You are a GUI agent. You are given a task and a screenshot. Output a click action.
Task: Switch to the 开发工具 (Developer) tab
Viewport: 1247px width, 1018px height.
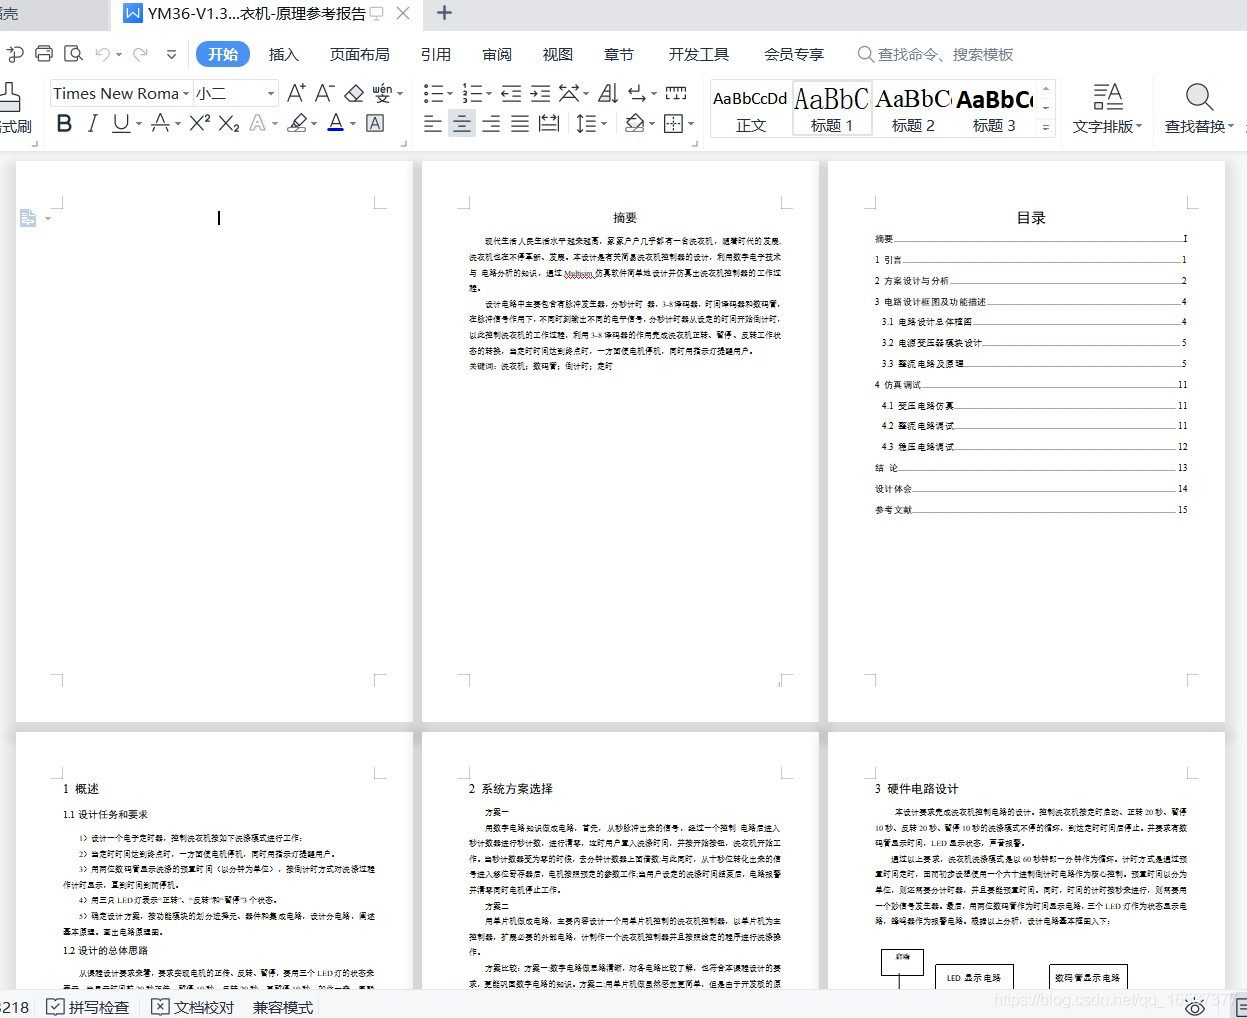coord(699,54)
